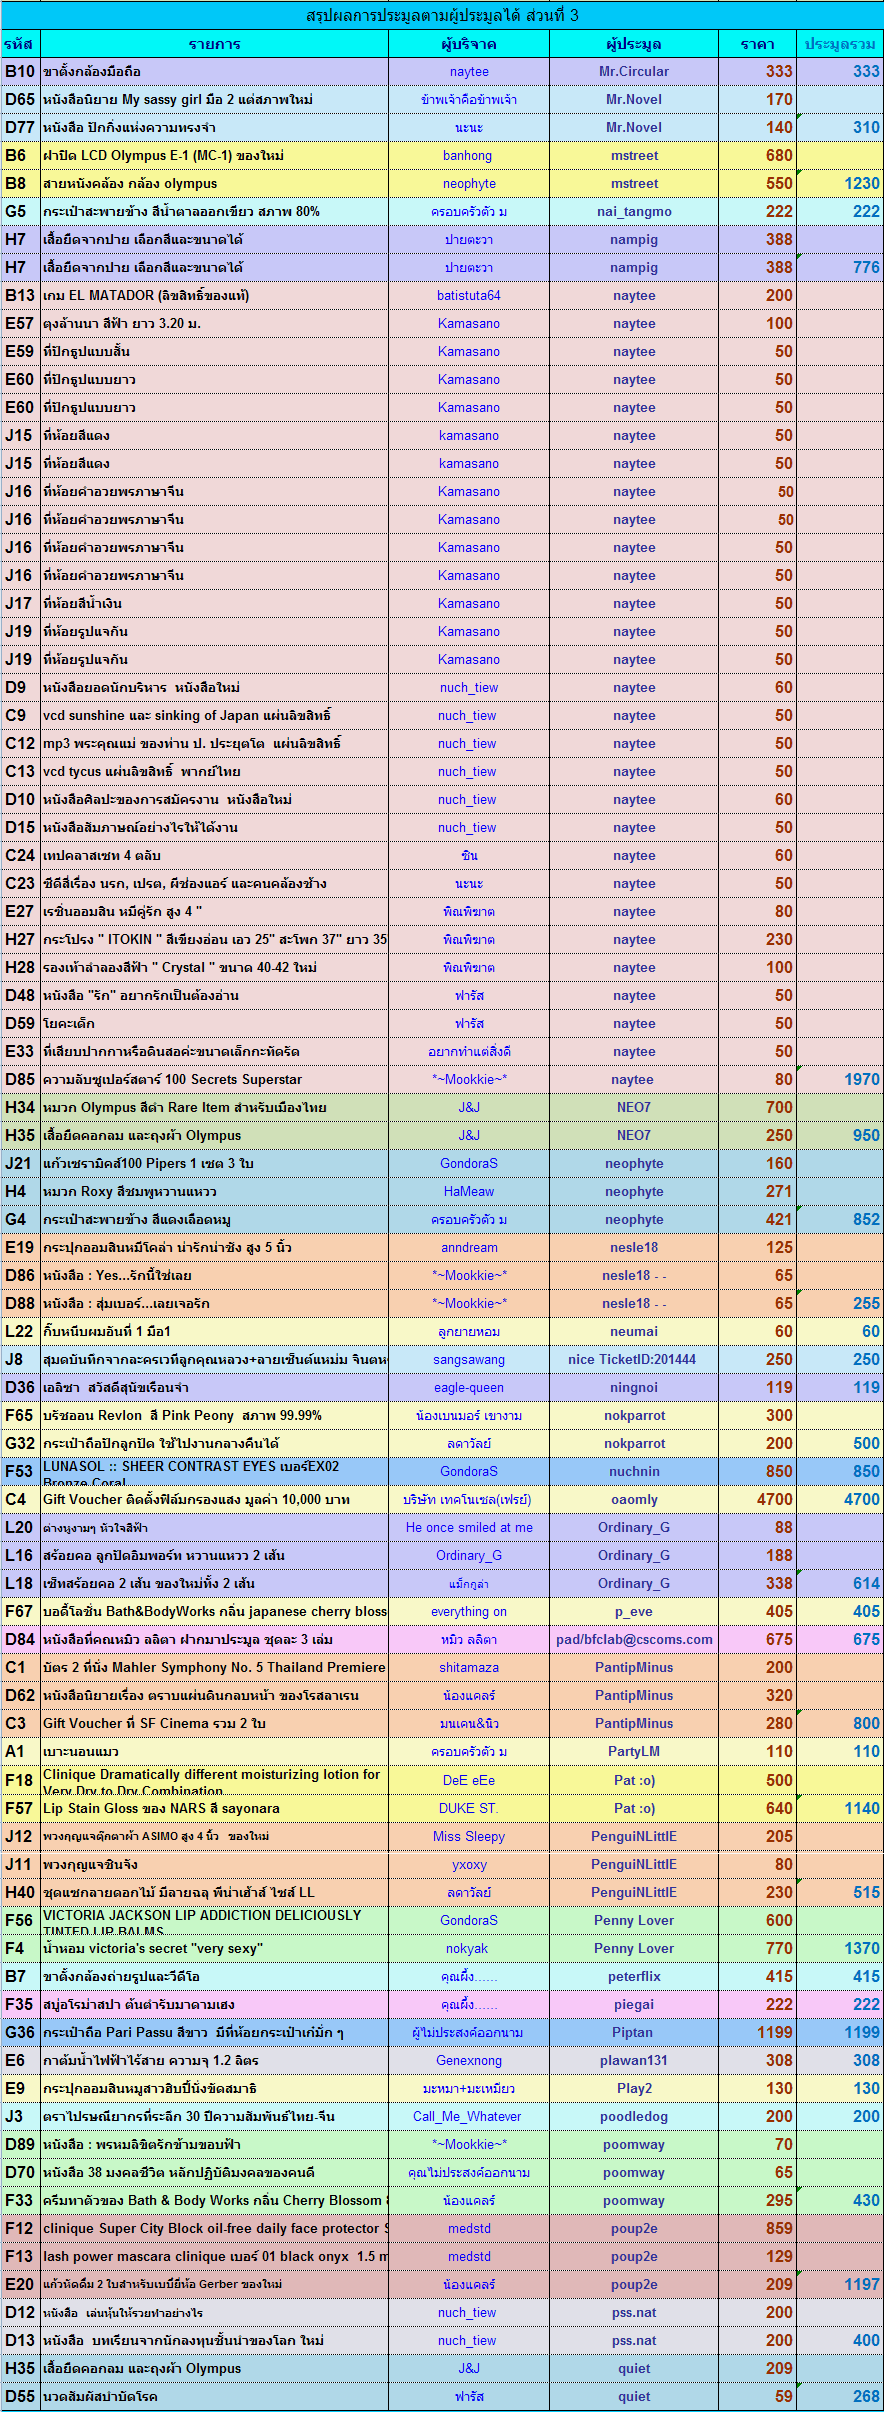Click donor cell DeE eEe
Screen dimensions: 884x2412
pyautogui.click(x=469, y=1780)
